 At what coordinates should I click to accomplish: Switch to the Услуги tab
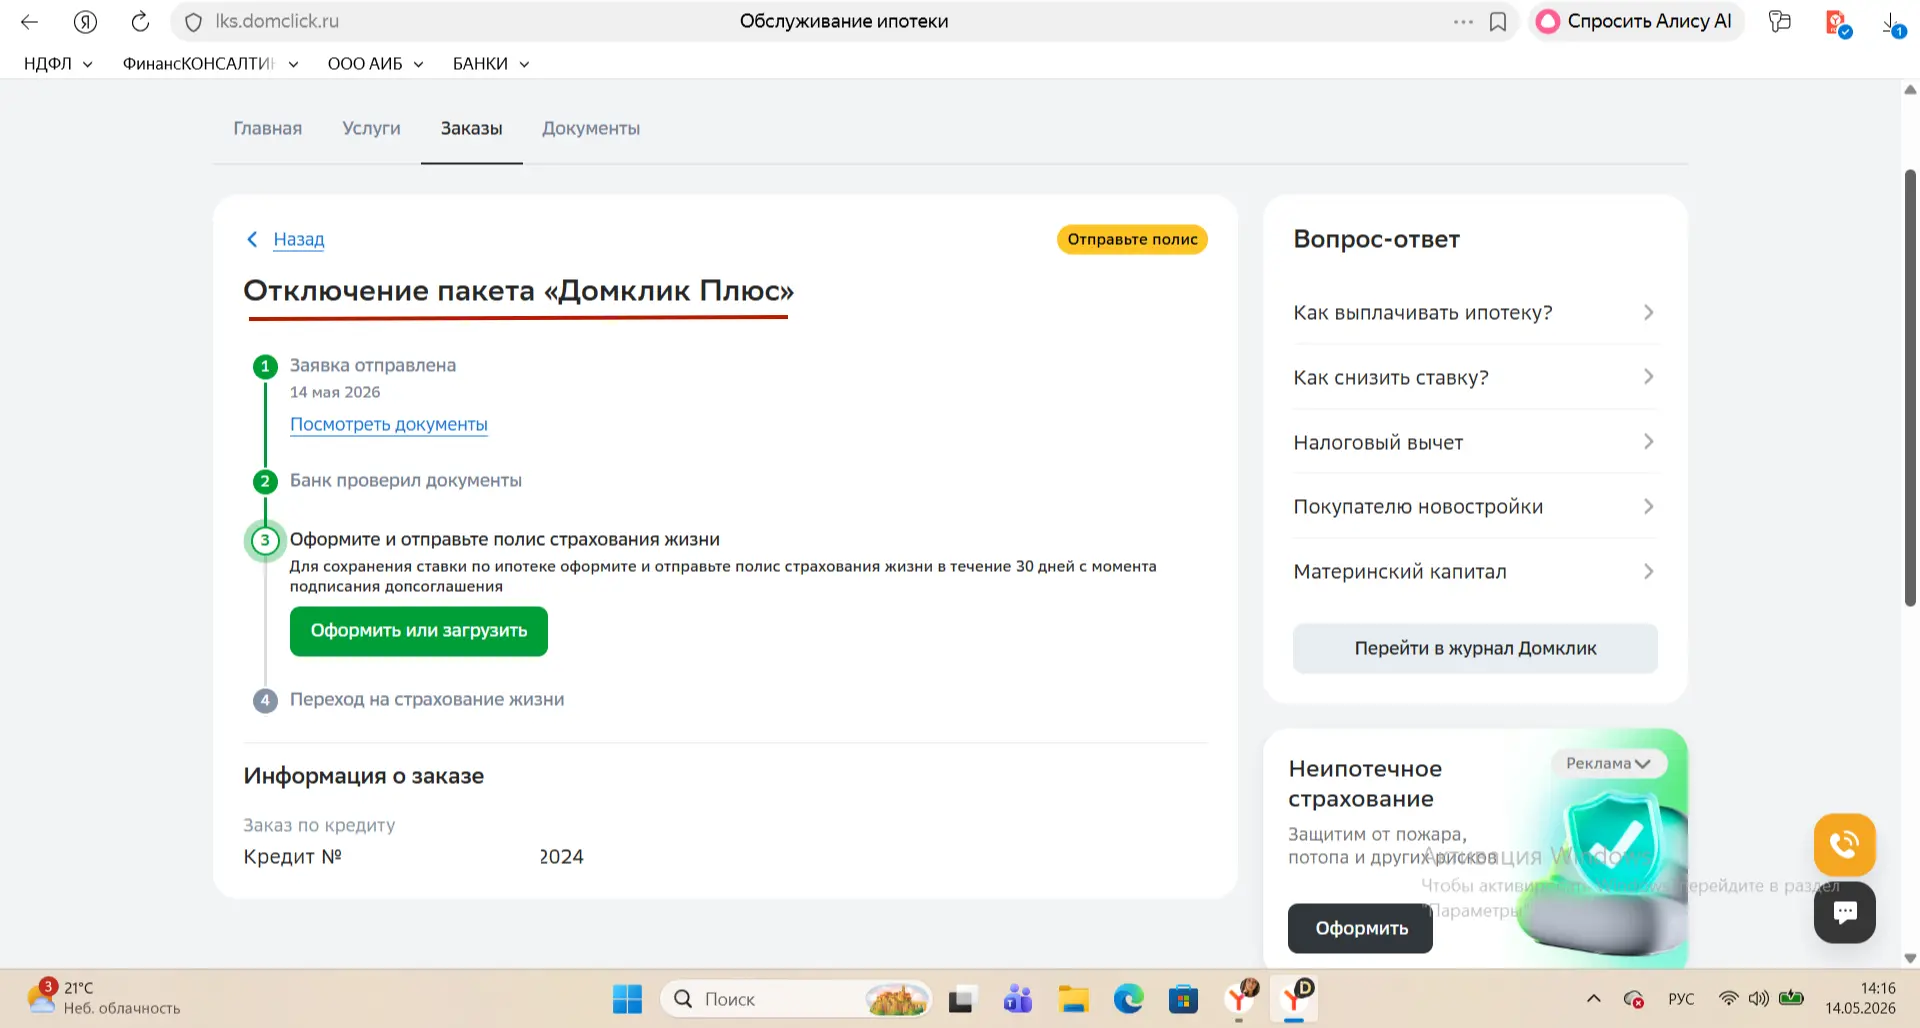tap(371, 128)
